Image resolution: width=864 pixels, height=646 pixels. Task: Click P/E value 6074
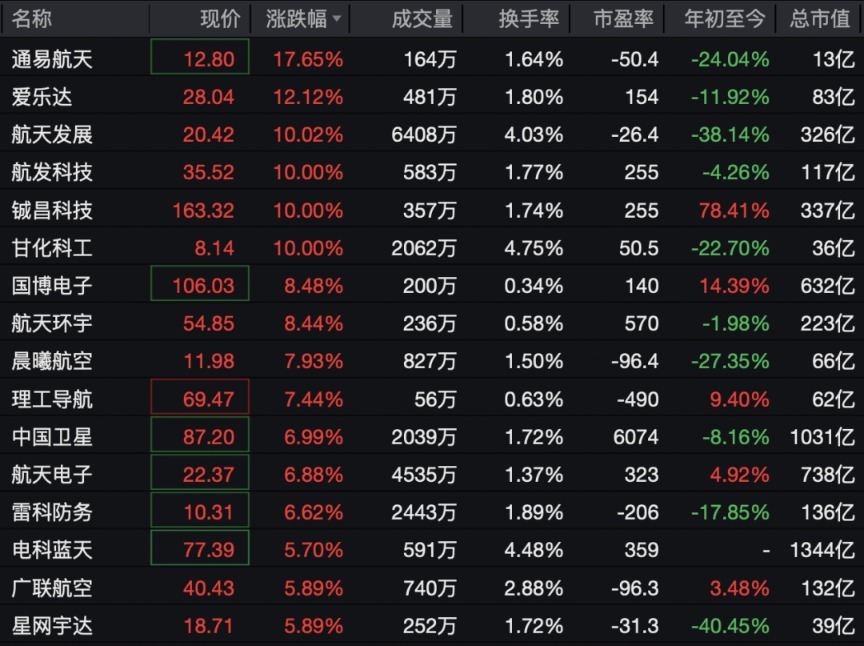636,437
